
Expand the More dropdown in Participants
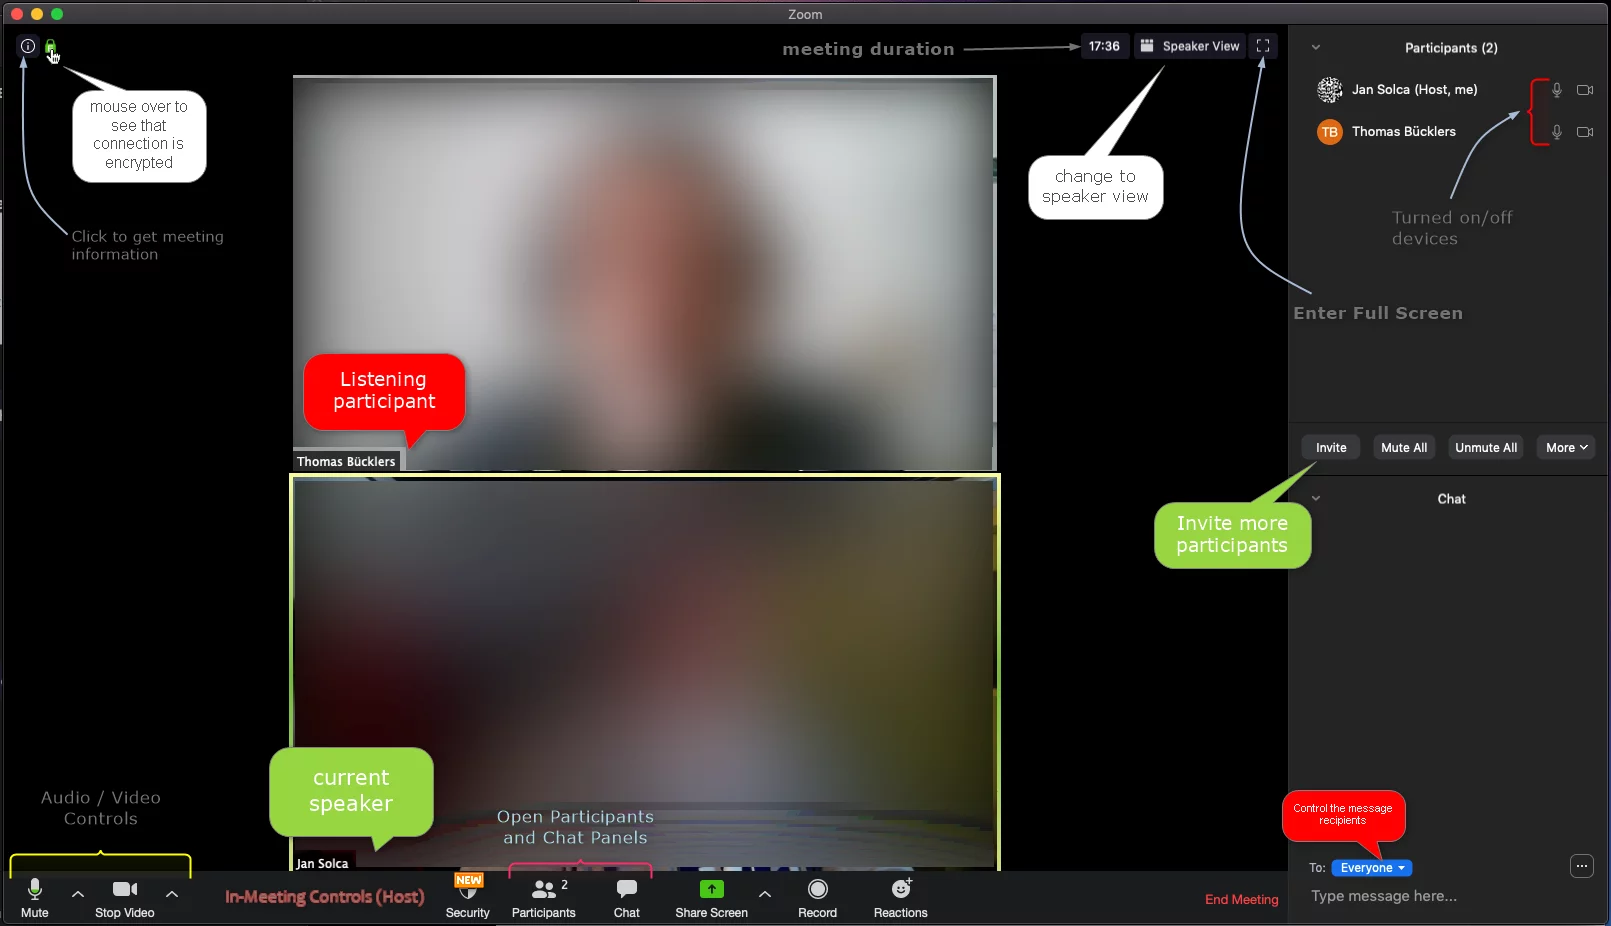point(1565,448)
